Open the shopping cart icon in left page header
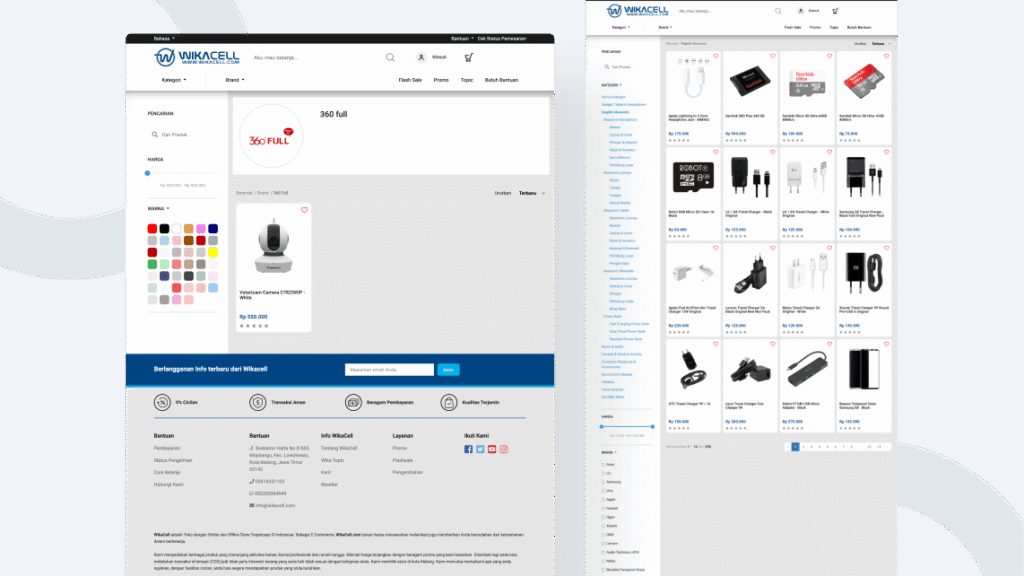This screenshot has width=1024, height=576. (x=469, y=57)
